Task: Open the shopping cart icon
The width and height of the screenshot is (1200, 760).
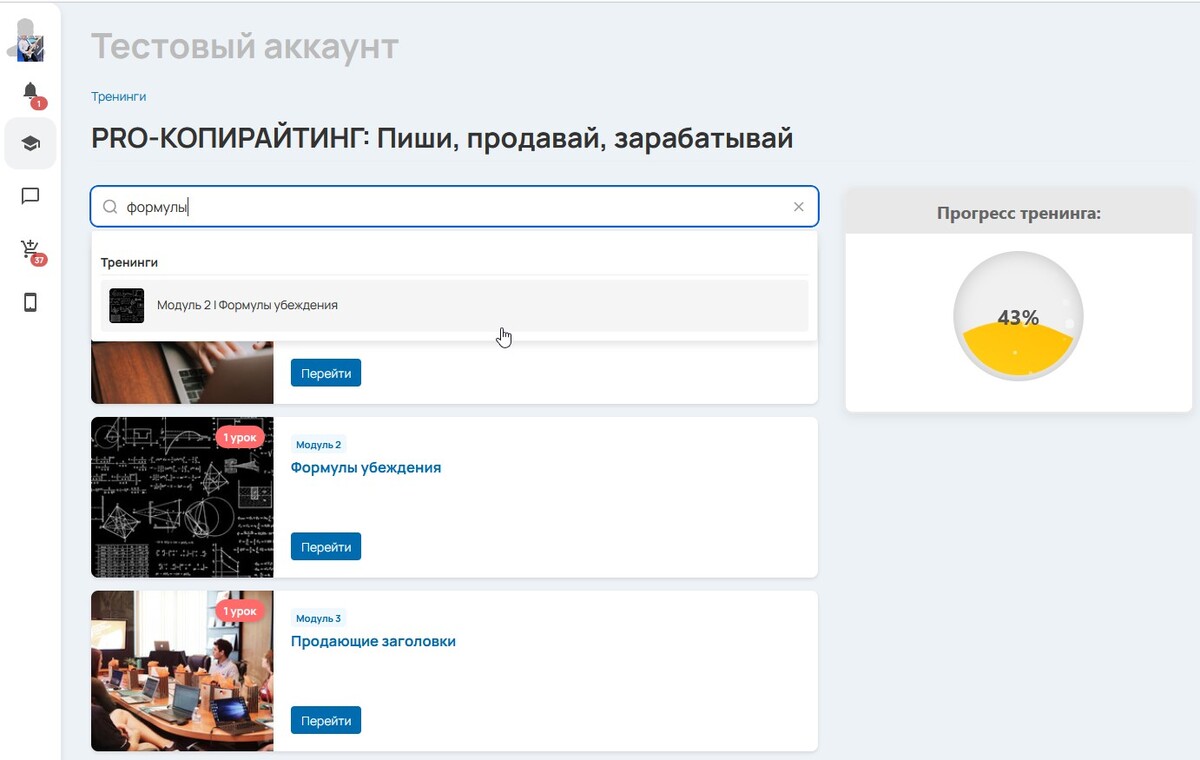Action: click(x=30, y=249)
